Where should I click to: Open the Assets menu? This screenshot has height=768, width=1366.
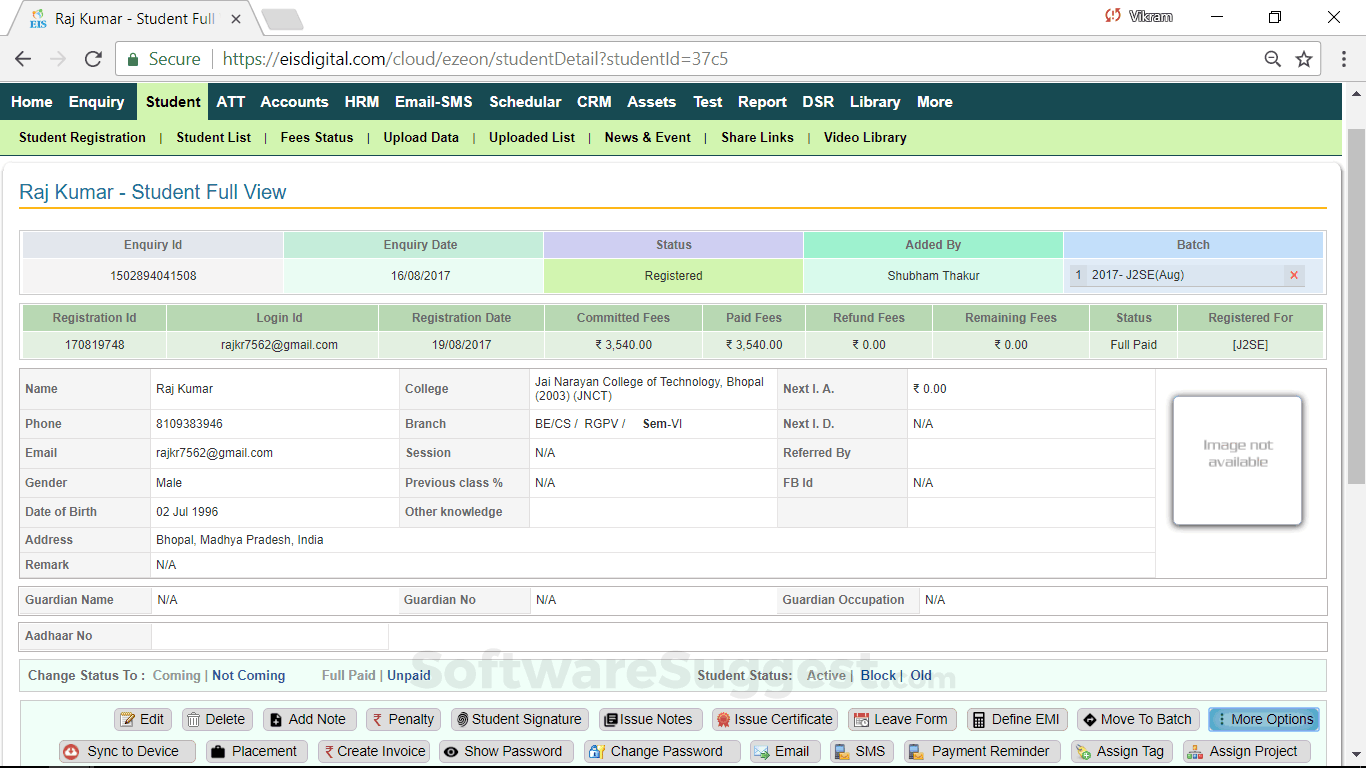[x=652, y=102]
